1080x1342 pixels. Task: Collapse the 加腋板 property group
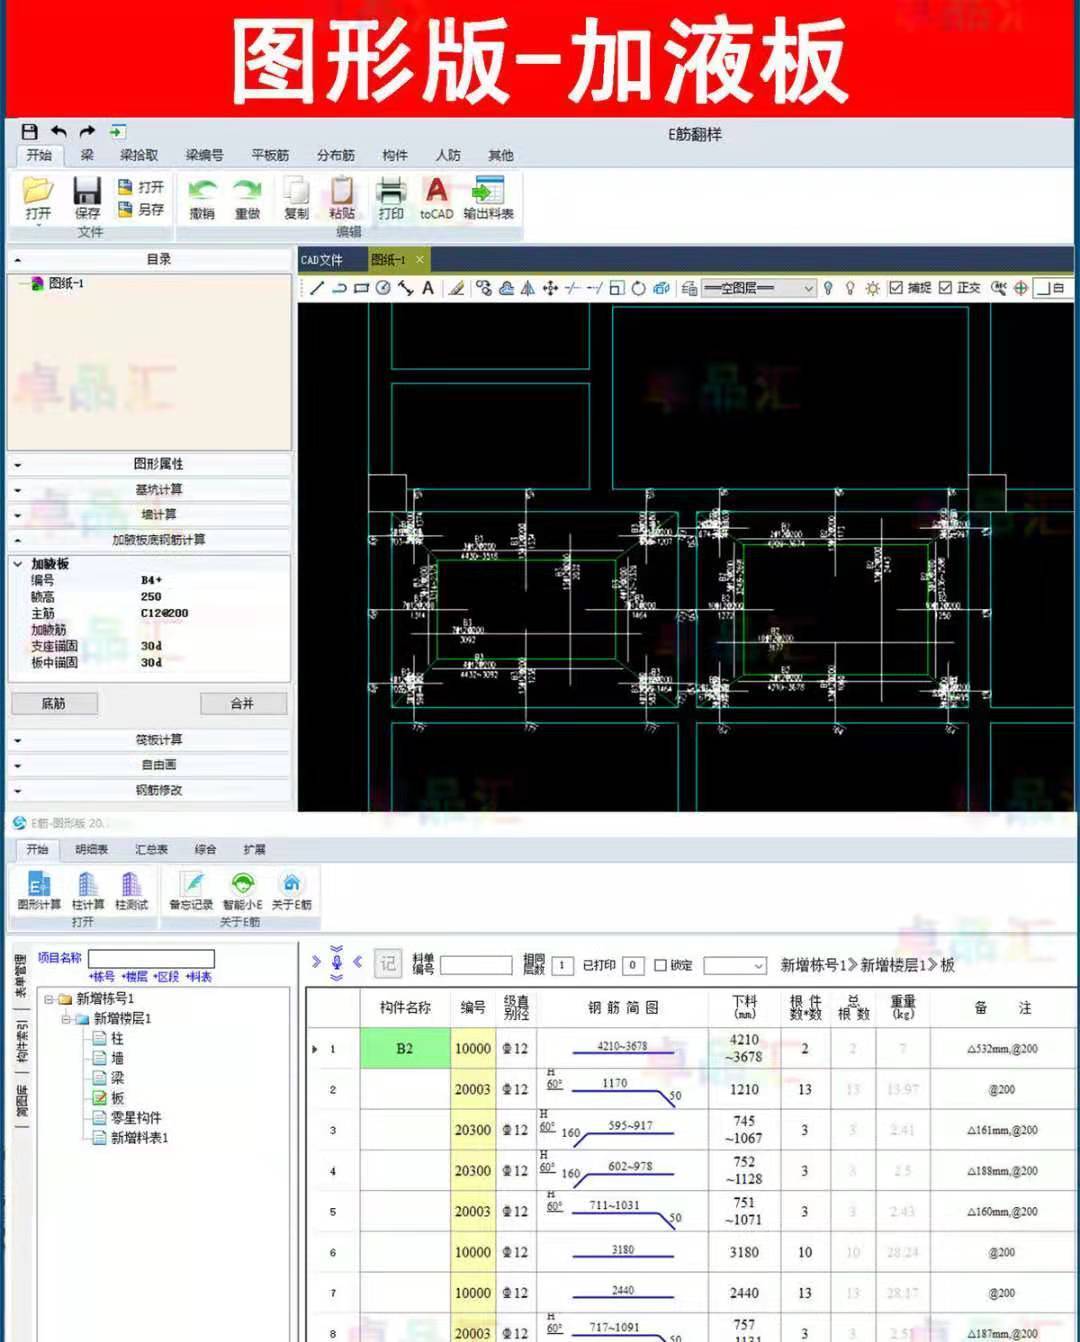18,564
